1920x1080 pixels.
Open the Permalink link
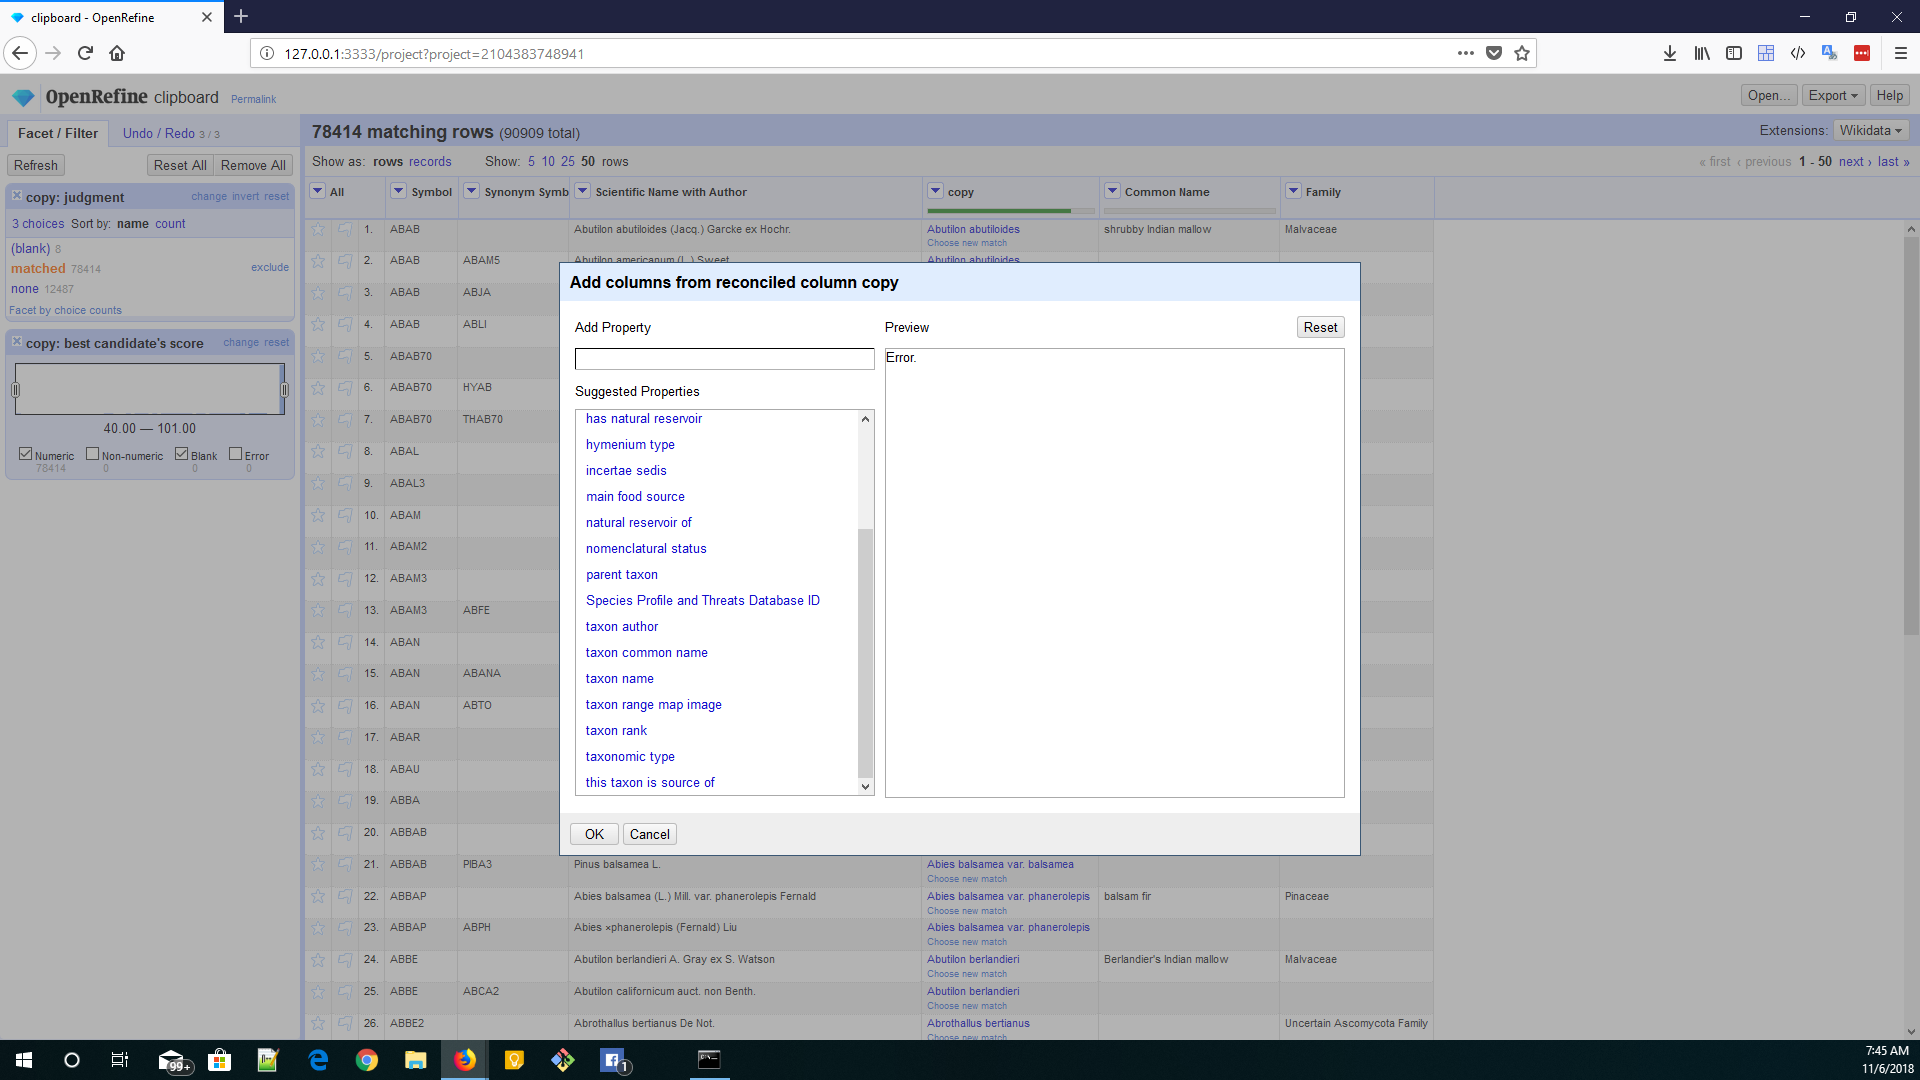pos(253,99)
